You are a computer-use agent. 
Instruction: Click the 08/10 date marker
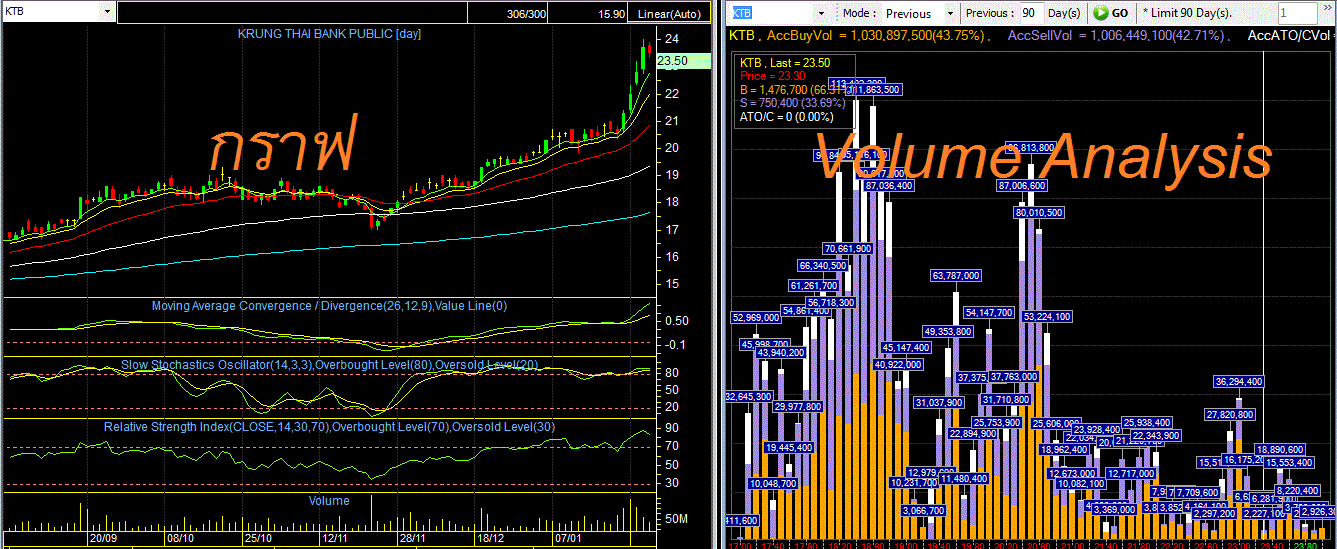point(180,537)
